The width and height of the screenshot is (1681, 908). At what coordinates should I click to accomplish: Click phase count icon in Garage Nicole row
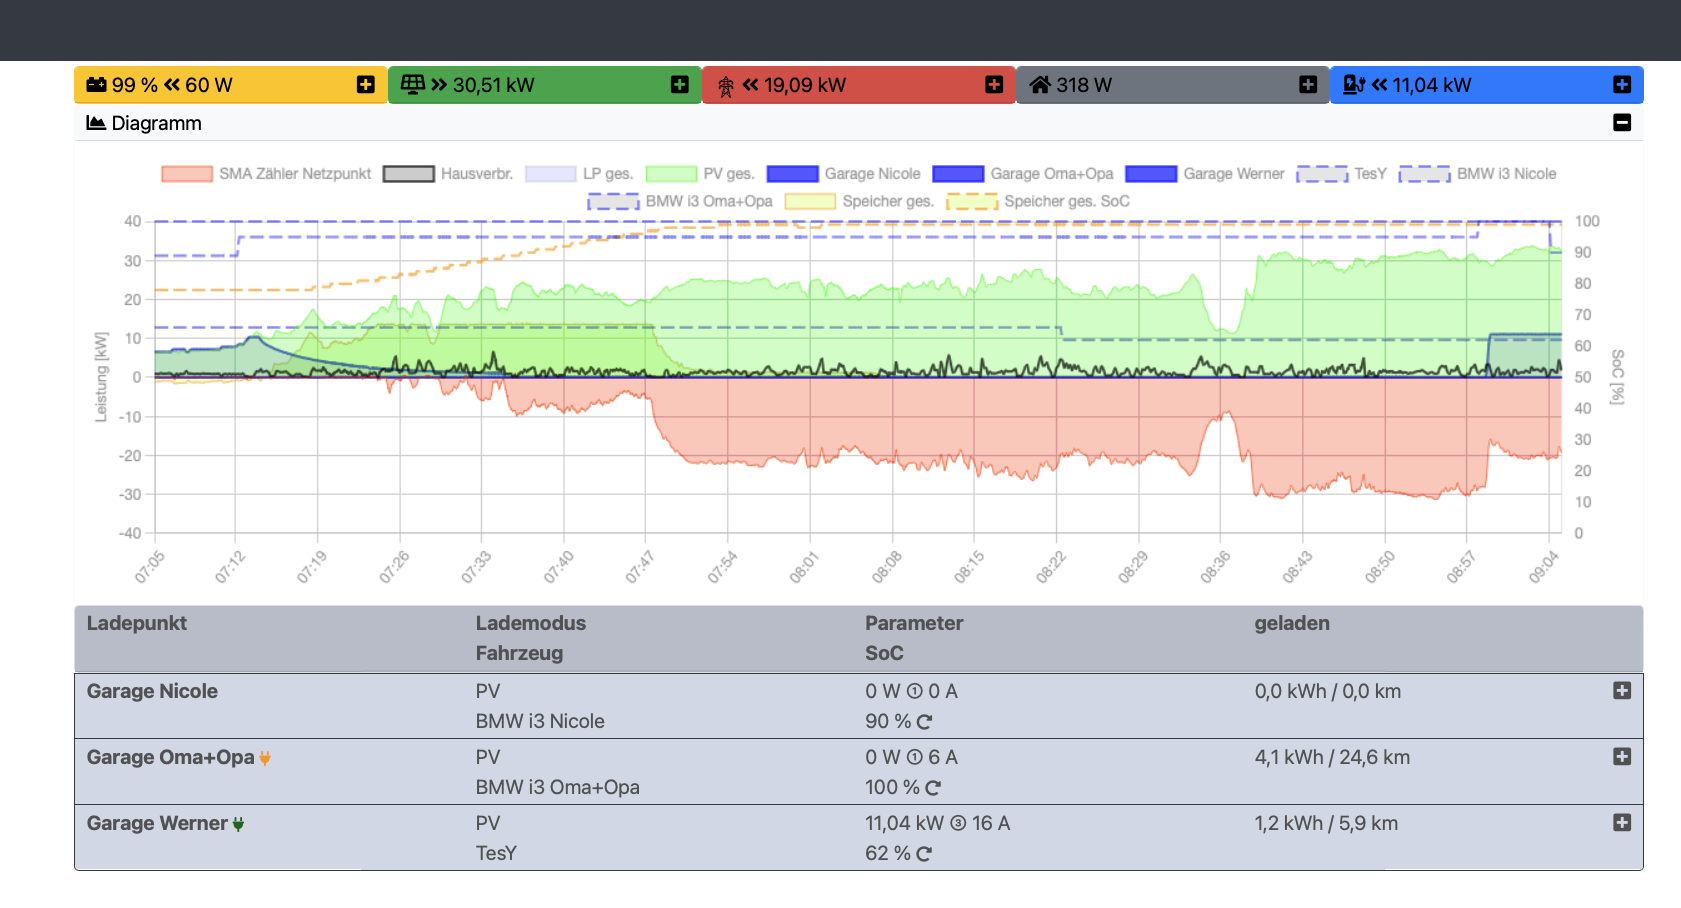tap(914, 691)
